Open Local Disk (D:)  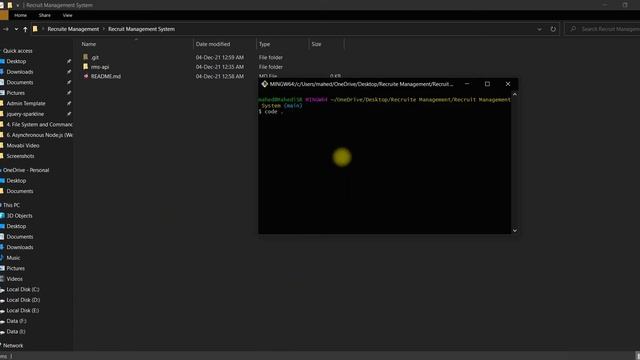click(23, 300)
